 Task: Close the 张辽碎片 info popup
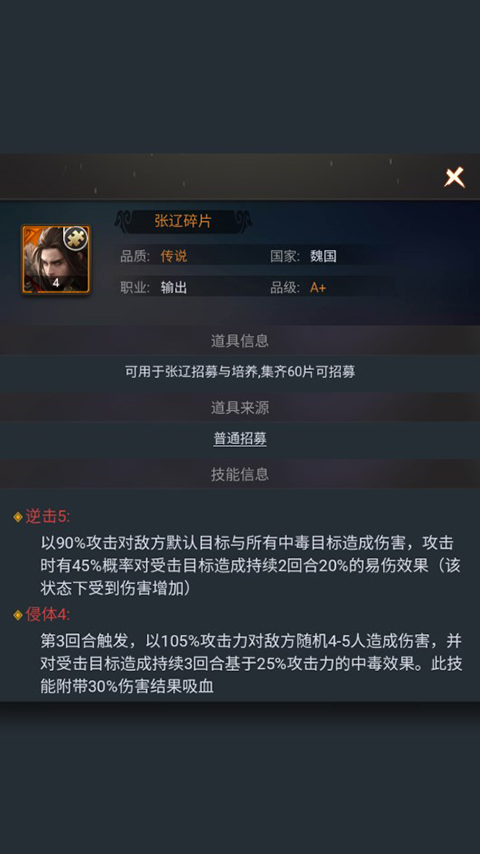[x=454, y=178]
